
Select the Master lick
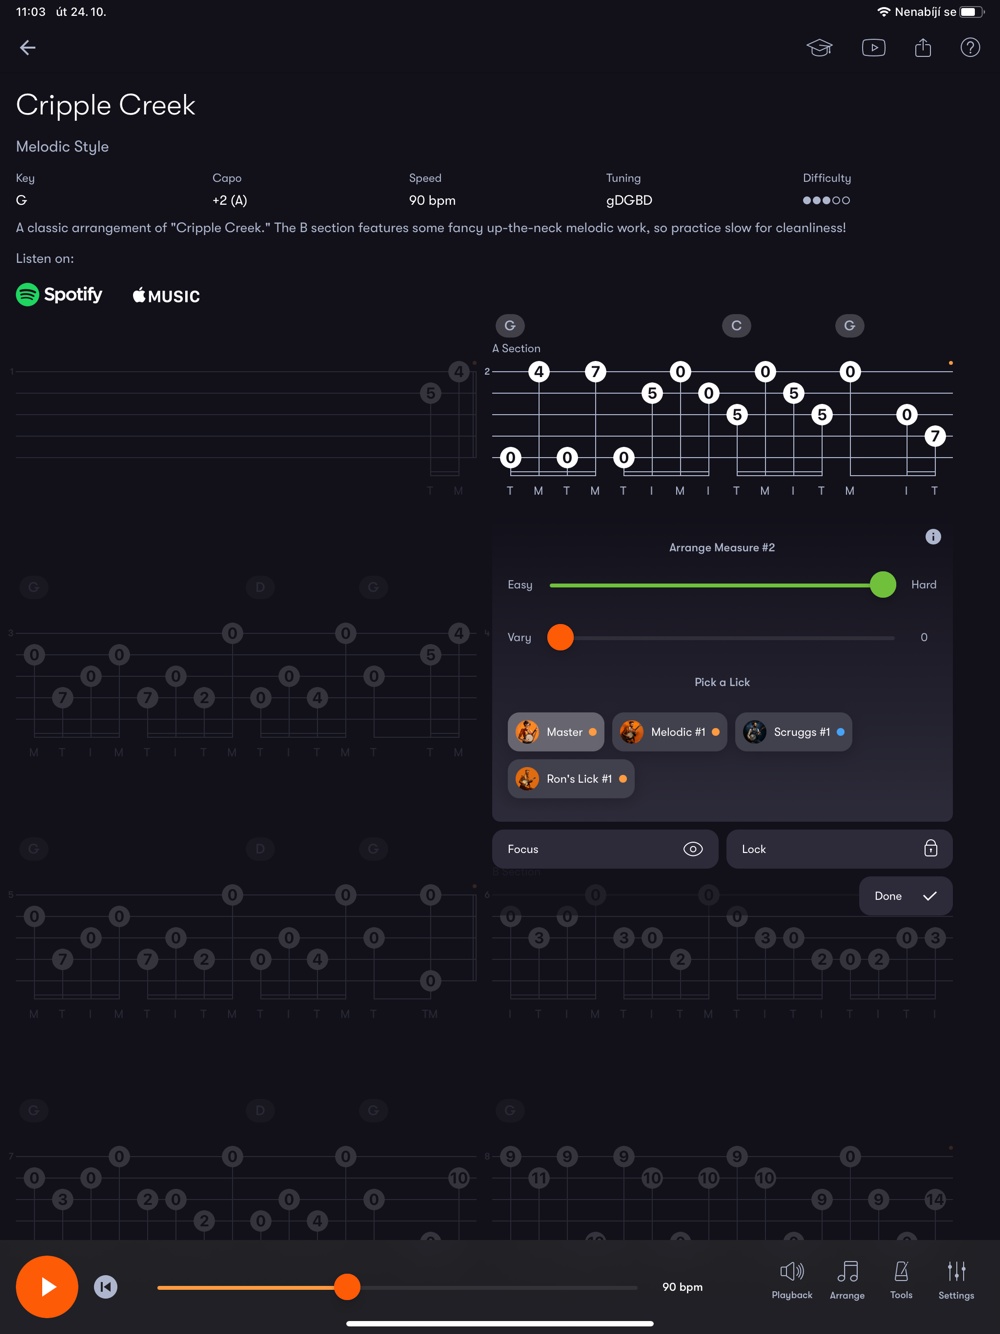pyautogui.click(x=556, y=732)
